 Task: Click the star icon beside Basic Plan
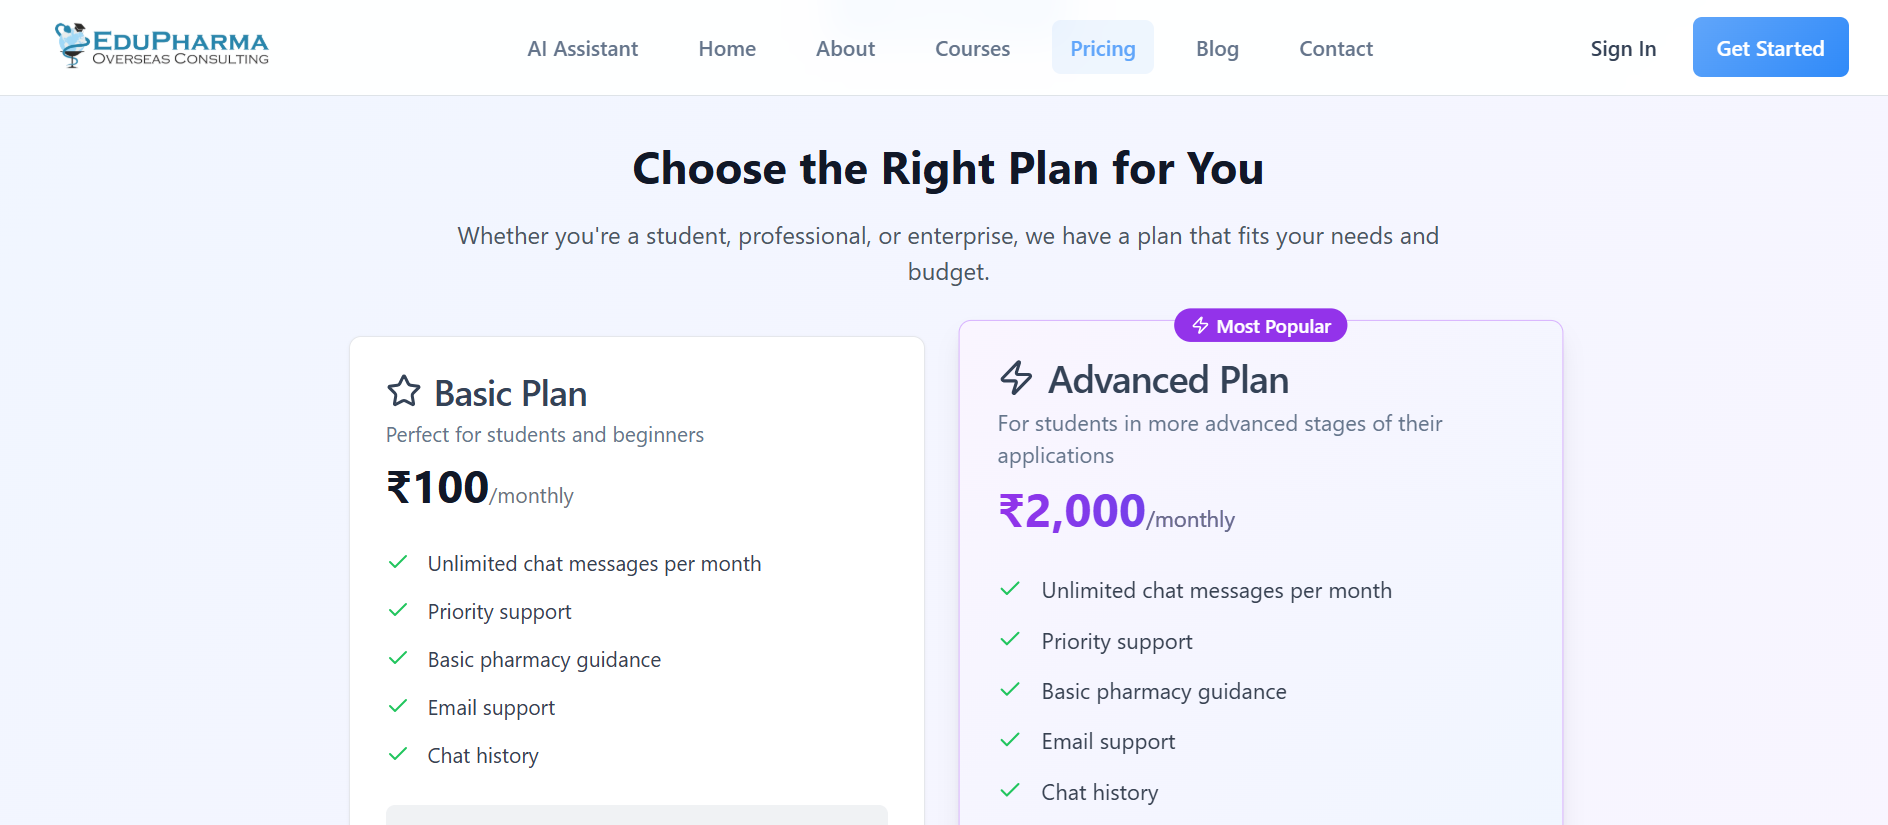(404, 391)
